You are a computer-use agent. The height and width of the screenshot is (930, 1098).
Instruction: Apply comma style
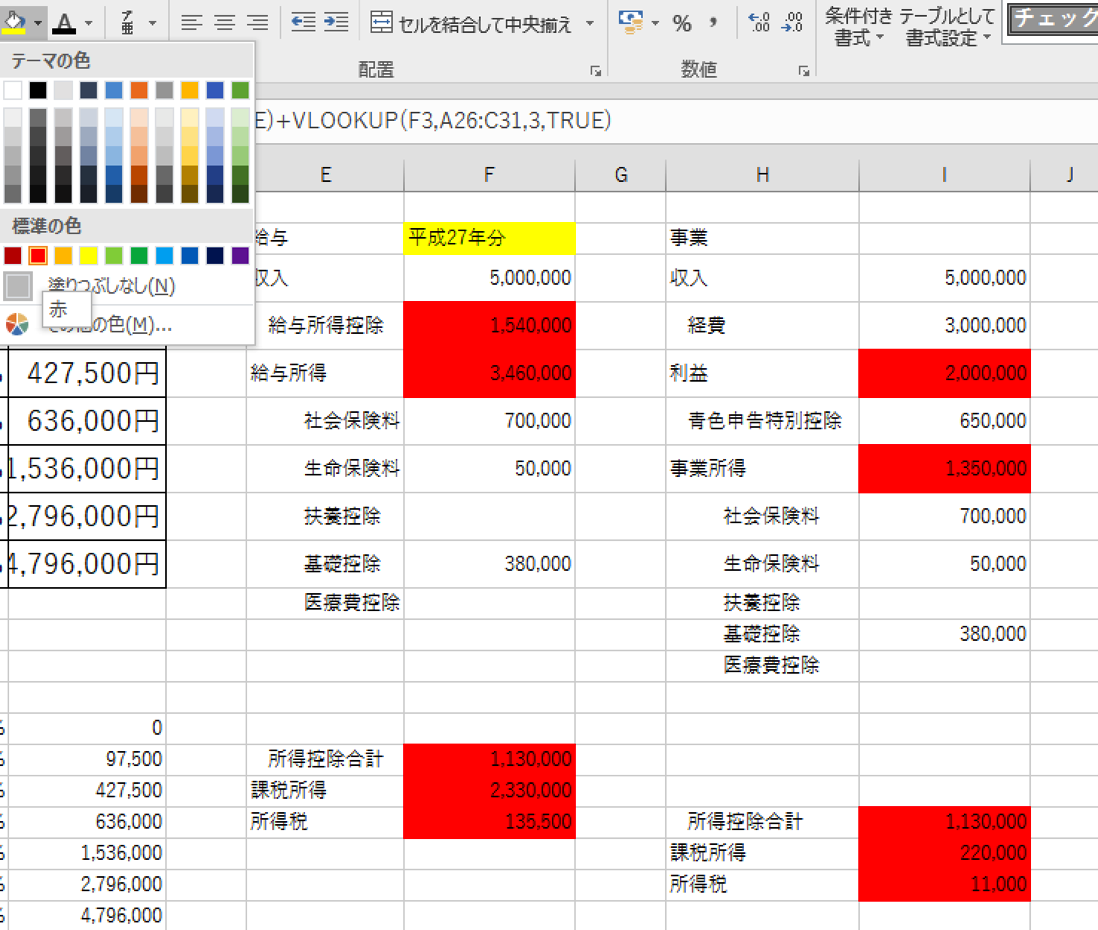(713, 23)
